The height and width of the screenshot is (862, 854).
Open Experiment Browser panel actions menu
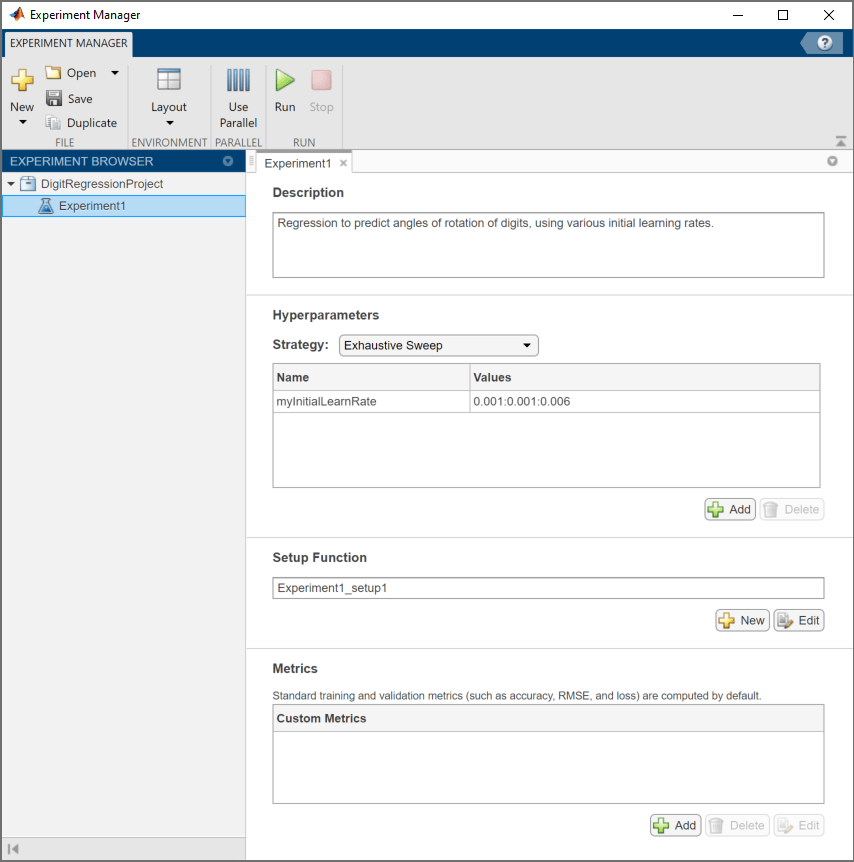[x=228, y=161]
